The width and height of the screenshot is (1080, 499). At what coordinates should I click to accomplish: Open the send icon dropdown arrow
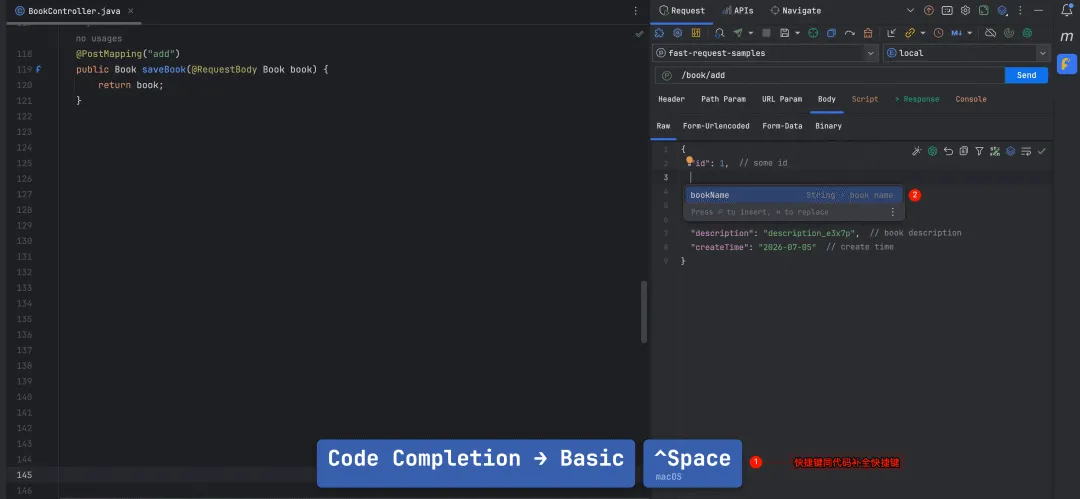751,33
